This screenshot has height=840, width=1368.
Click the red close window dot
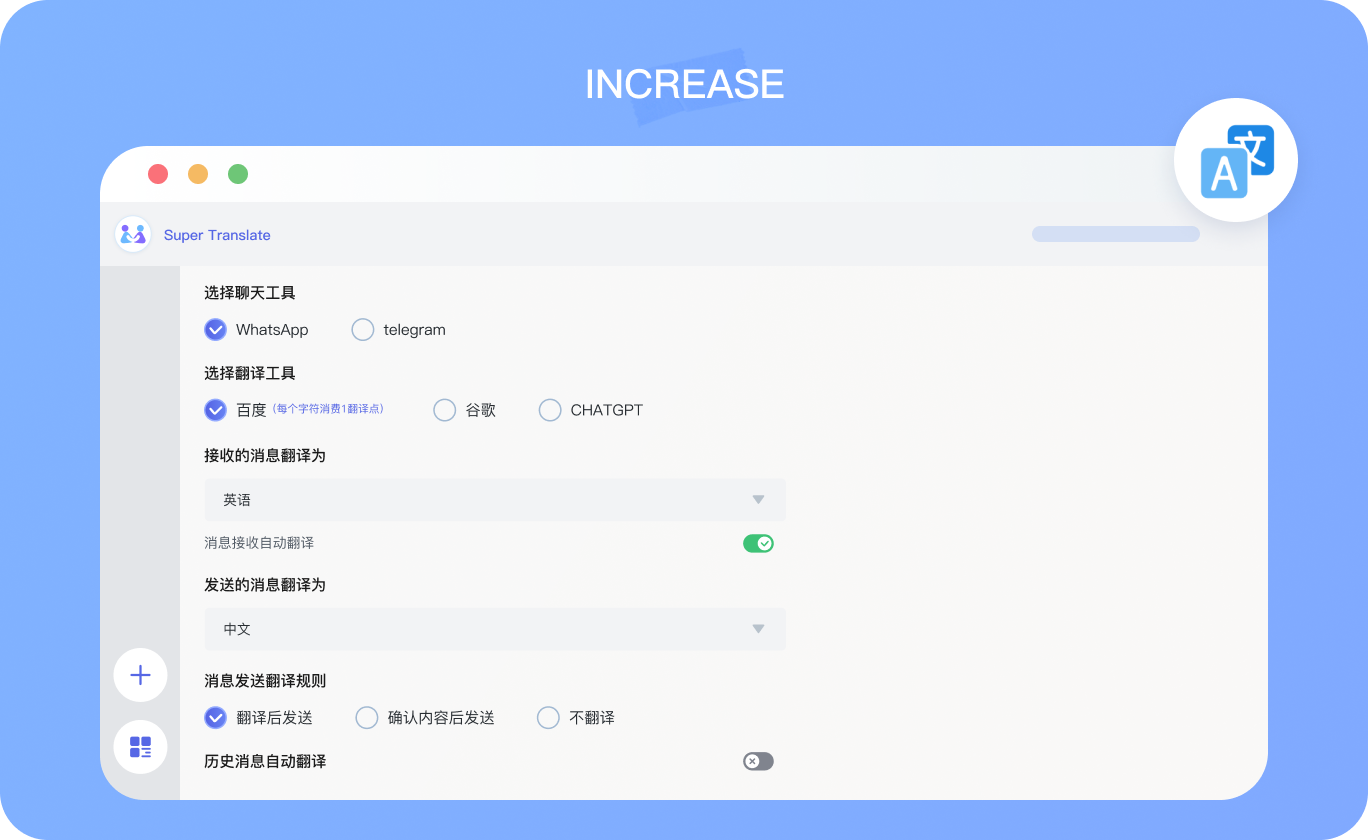tap(158, 174)
